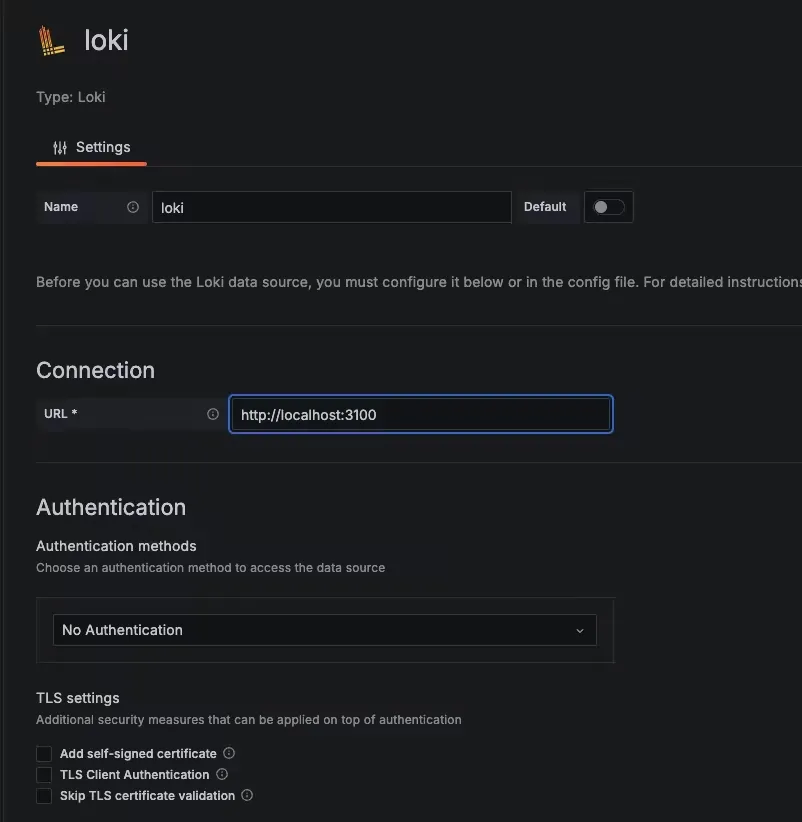Enable TLS Client Authentication checkbox
The image size is (802, 822).
(44, 775)
